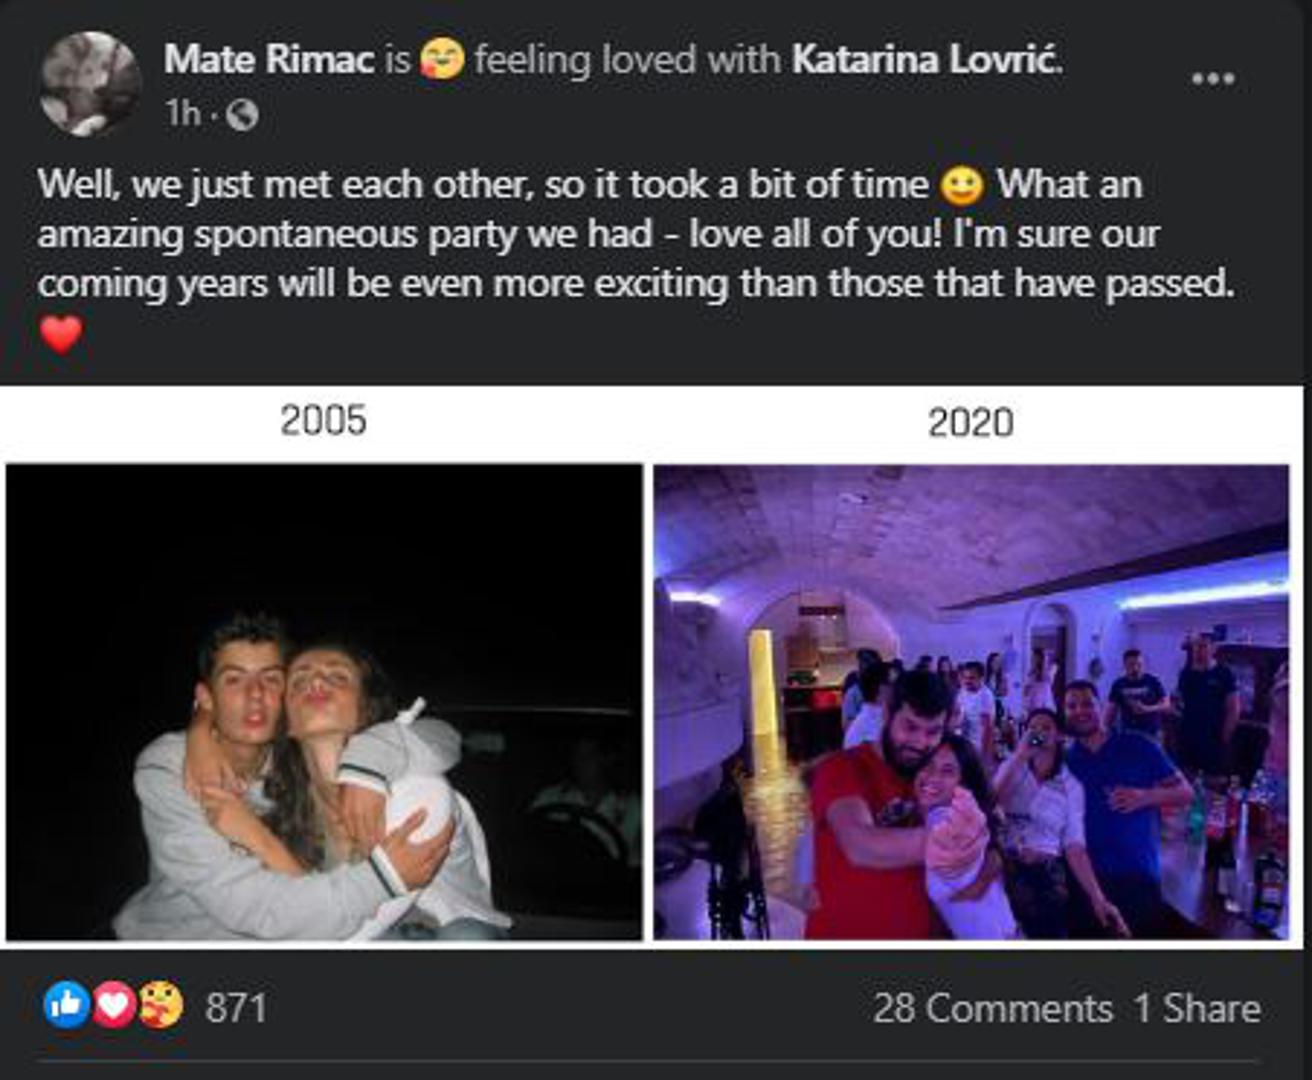Open the 2020 party photo
Screen dimensions: 1312x1080
[971, 701]
